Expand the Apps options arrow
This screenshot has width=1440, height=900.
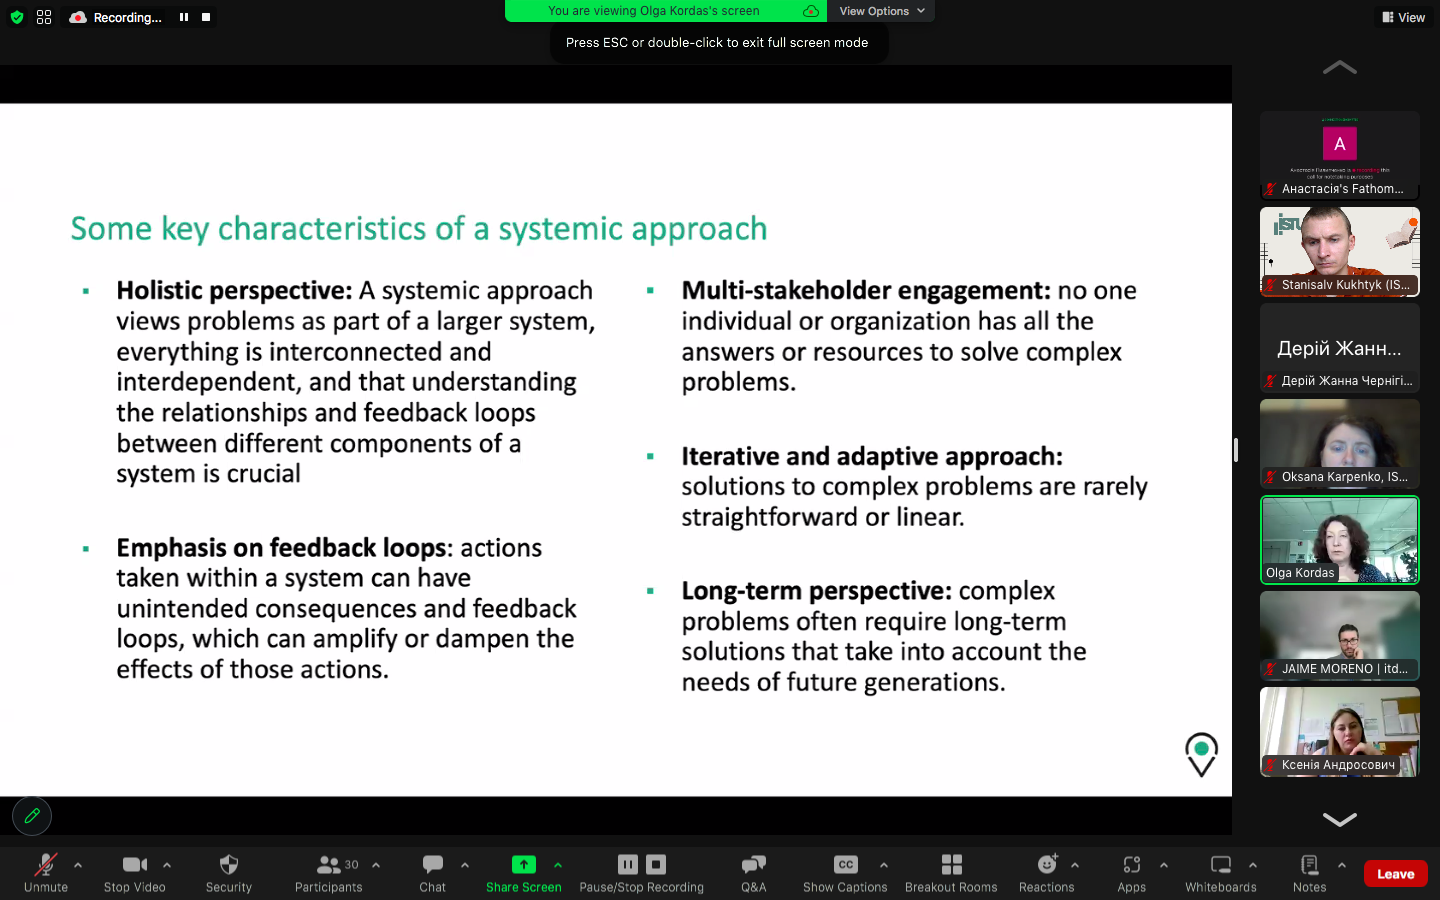1164,865
